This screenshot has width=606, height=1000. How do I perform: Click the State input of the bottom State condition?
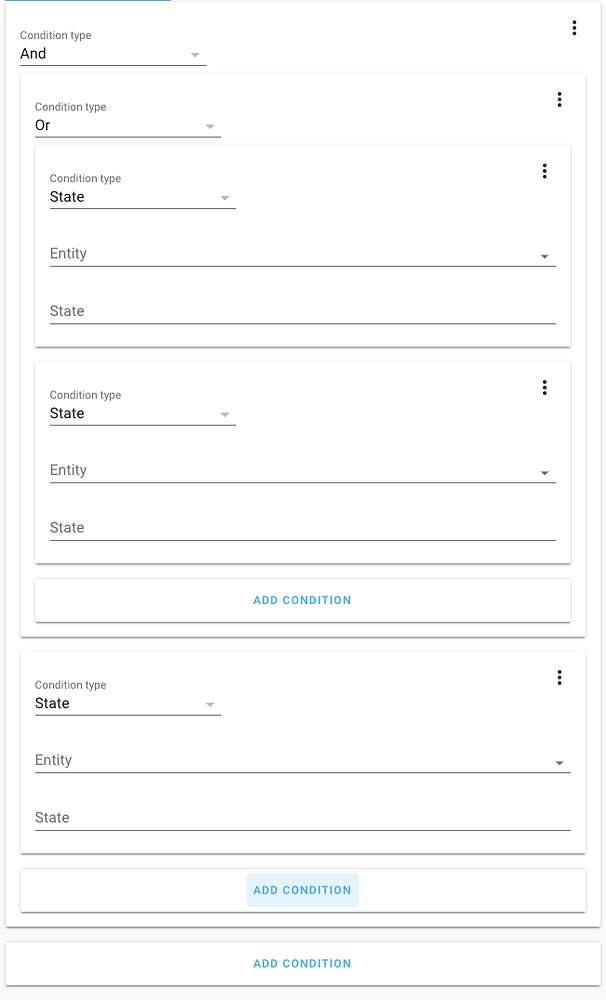pyautogui.click(x=300, y=818)
